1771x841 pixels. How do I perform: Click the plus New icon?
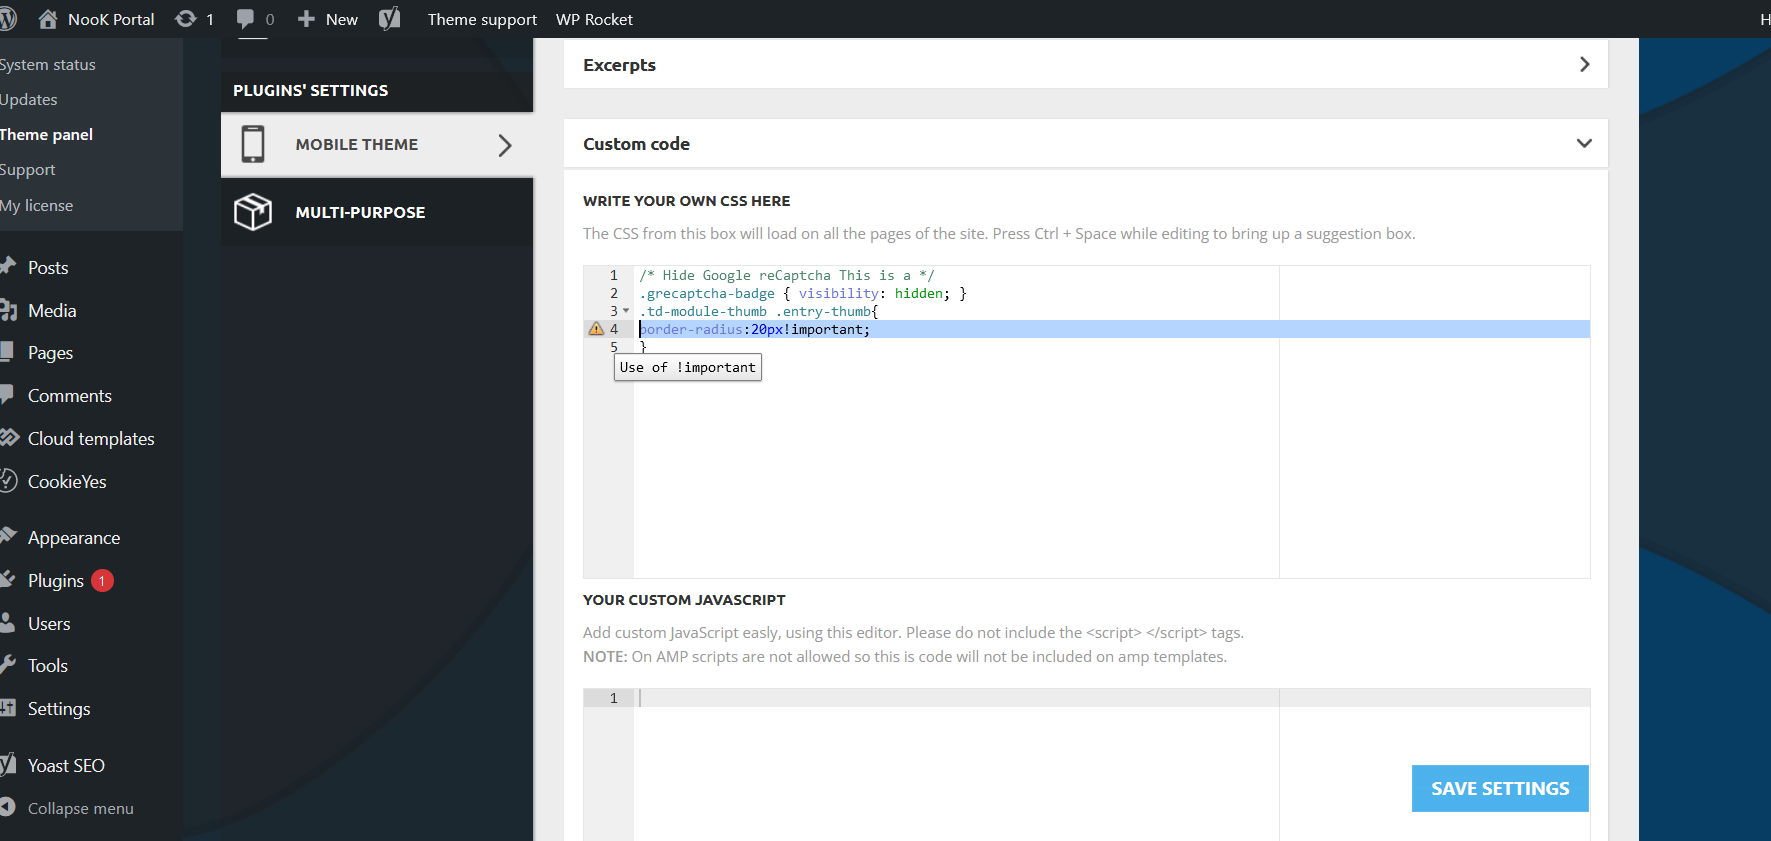click(x=306, y=19)
